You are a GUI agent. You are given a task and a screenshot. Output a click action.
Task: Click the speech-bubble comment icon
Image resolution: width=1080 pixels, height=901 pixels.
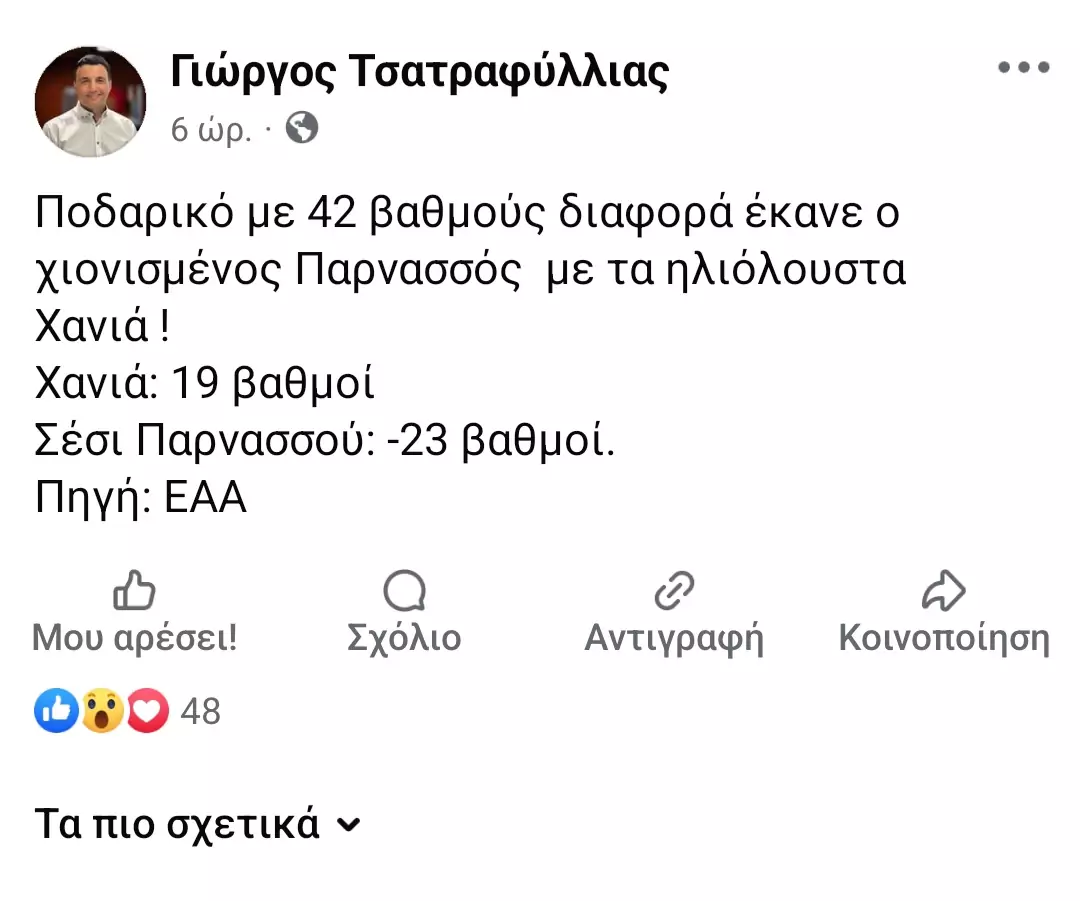pyautogui.click(x=404, y=591)
